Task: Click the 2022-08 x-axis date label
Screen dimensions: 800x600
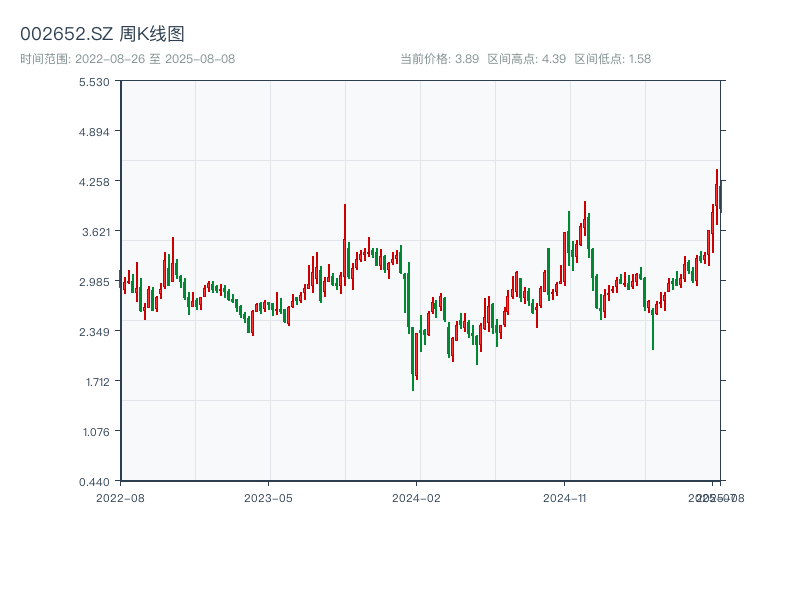Action: click(120, 497)
